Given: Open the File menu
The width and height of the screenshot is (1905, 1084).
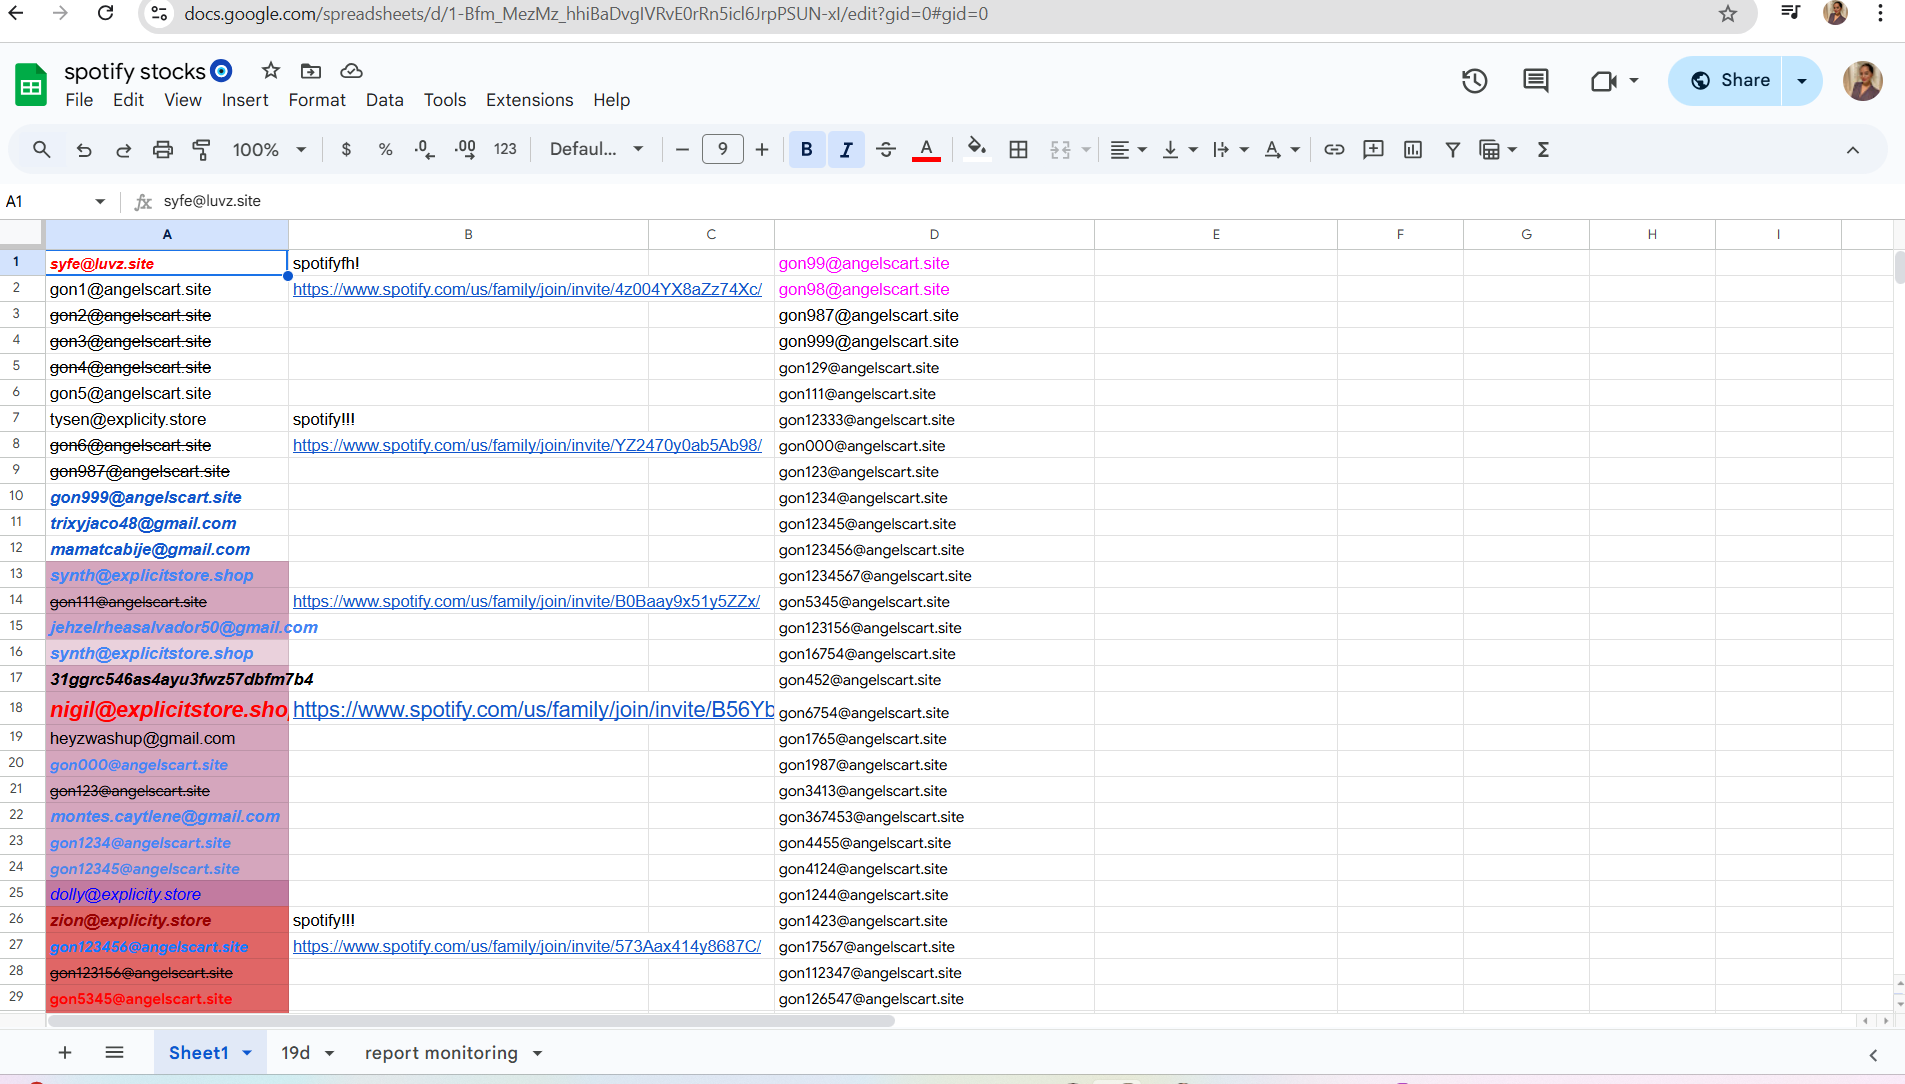Looking at the screenshot, I should (79, 100).
